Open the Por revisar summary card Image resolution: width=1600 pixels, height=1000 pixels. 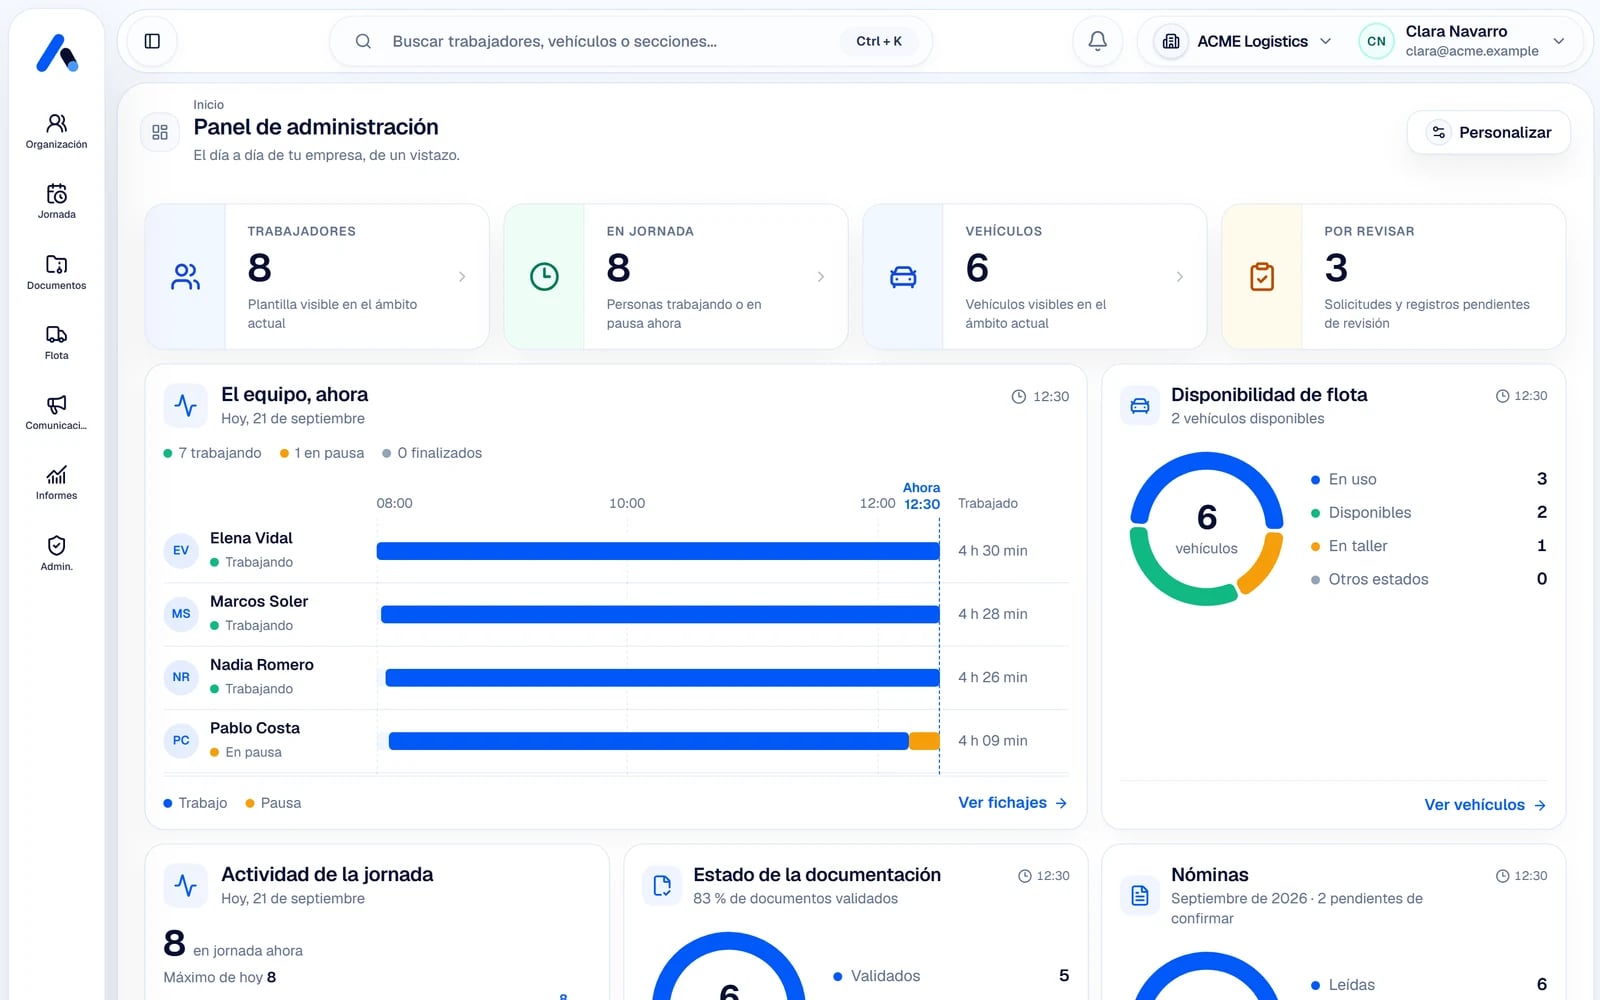coord(1394,277)
